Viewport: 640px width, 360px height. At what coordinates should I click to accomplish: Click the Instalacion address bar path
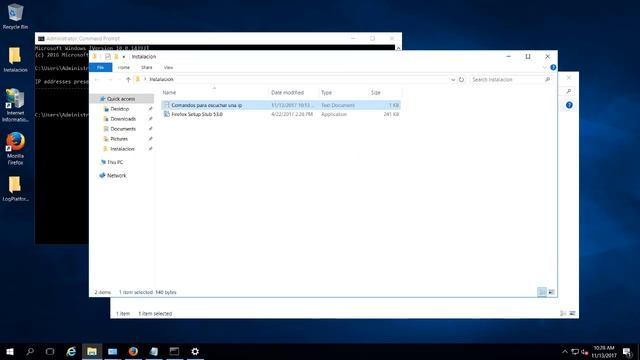(161, 79)
